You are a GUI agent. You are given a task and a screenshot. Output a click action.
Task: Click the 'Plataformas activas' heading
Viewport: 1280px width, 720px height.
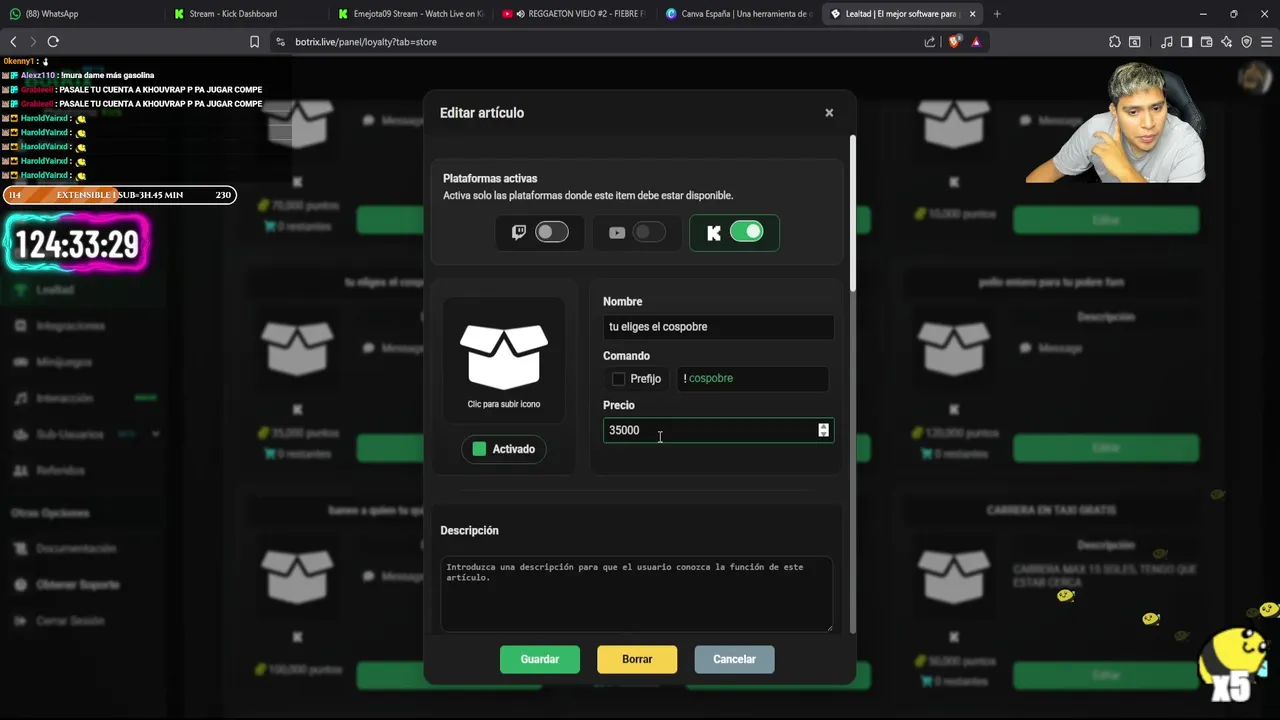(490, 178)
